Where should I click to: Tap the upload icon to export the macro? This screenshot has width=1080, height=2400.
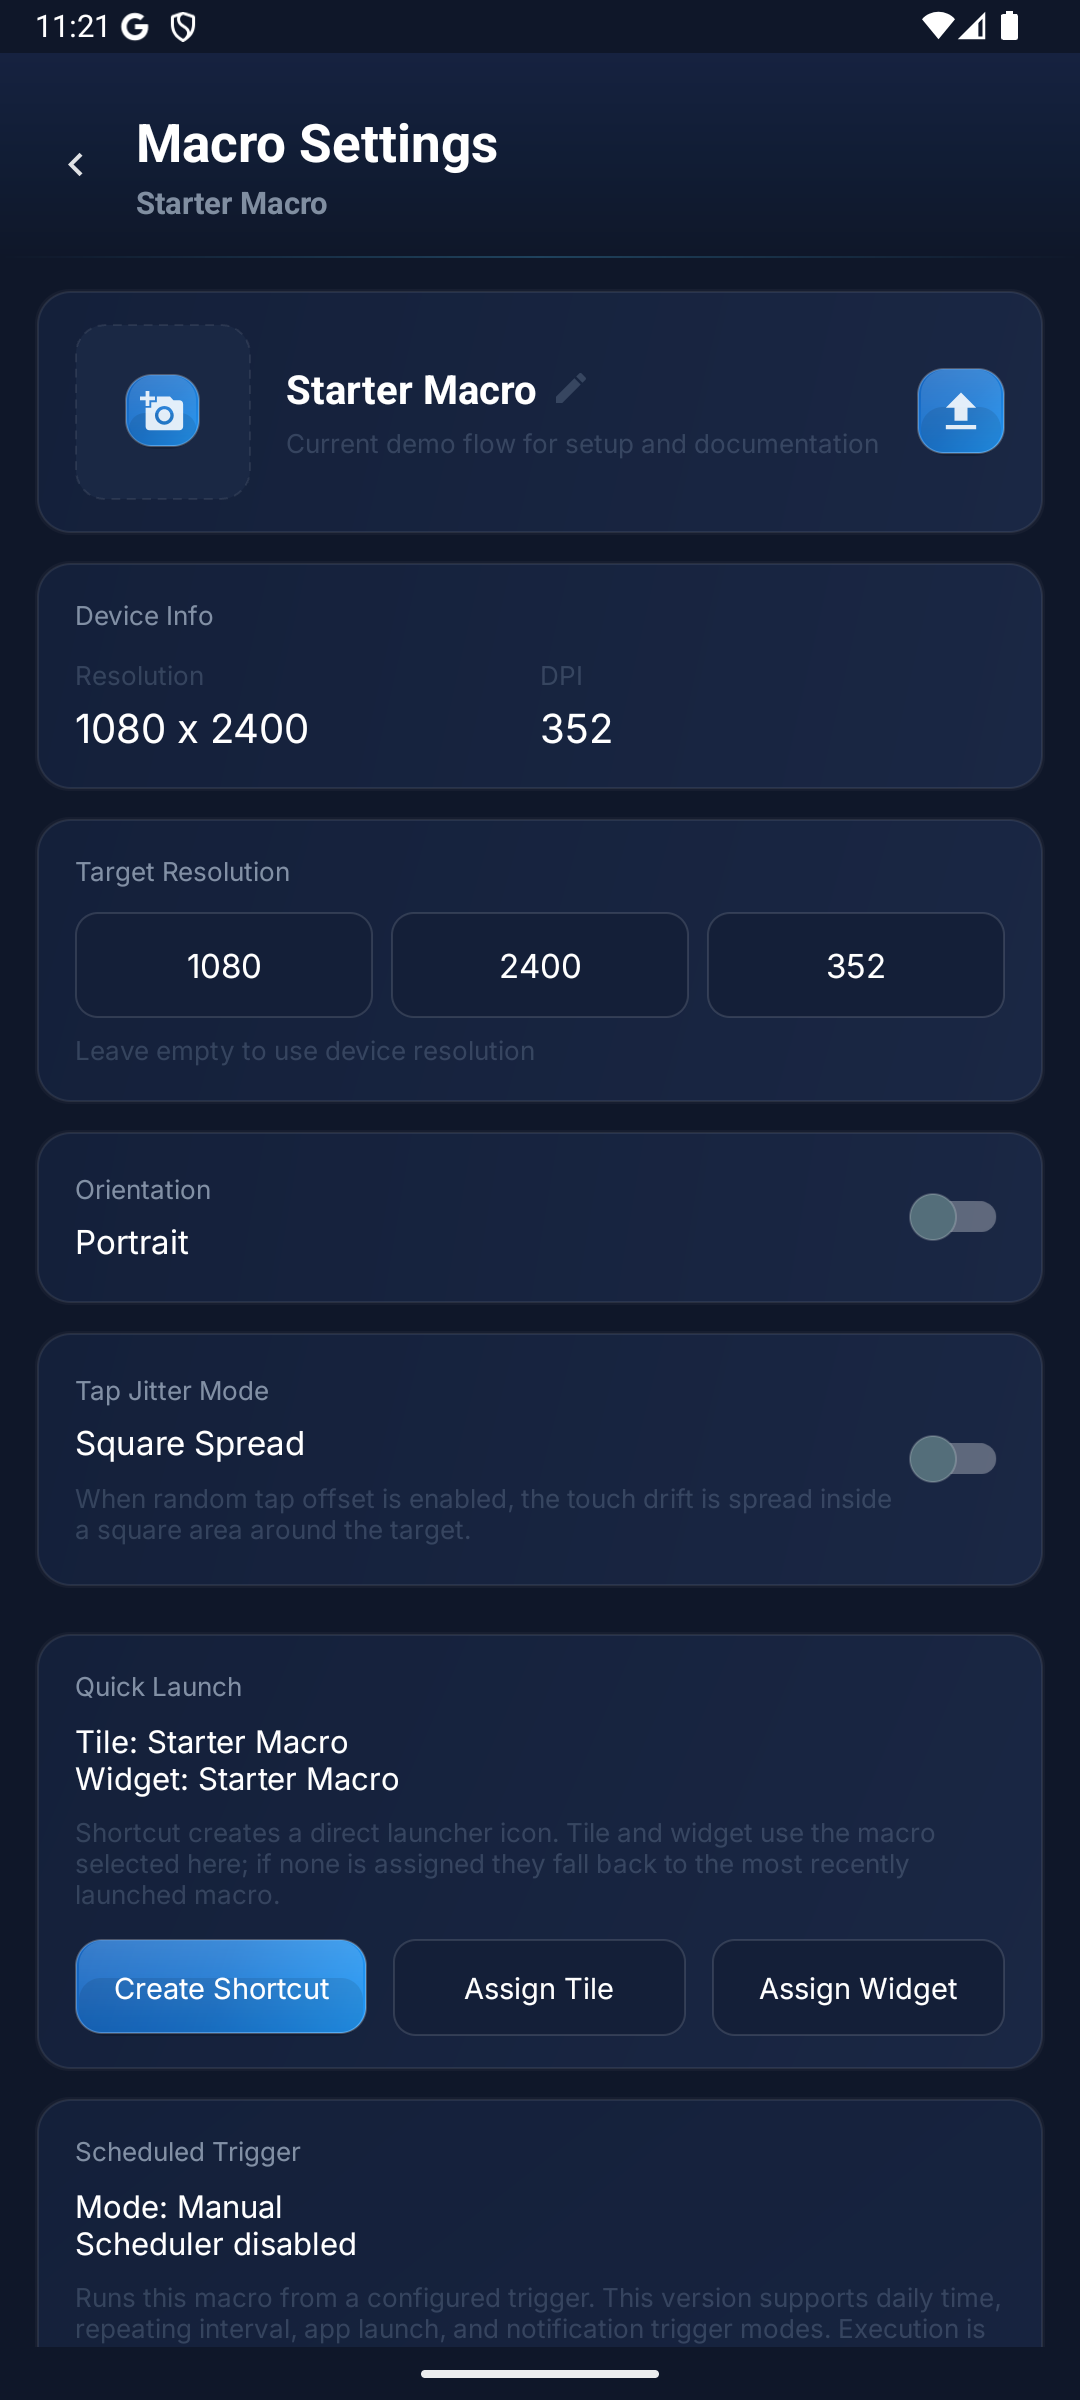[959, 411]
